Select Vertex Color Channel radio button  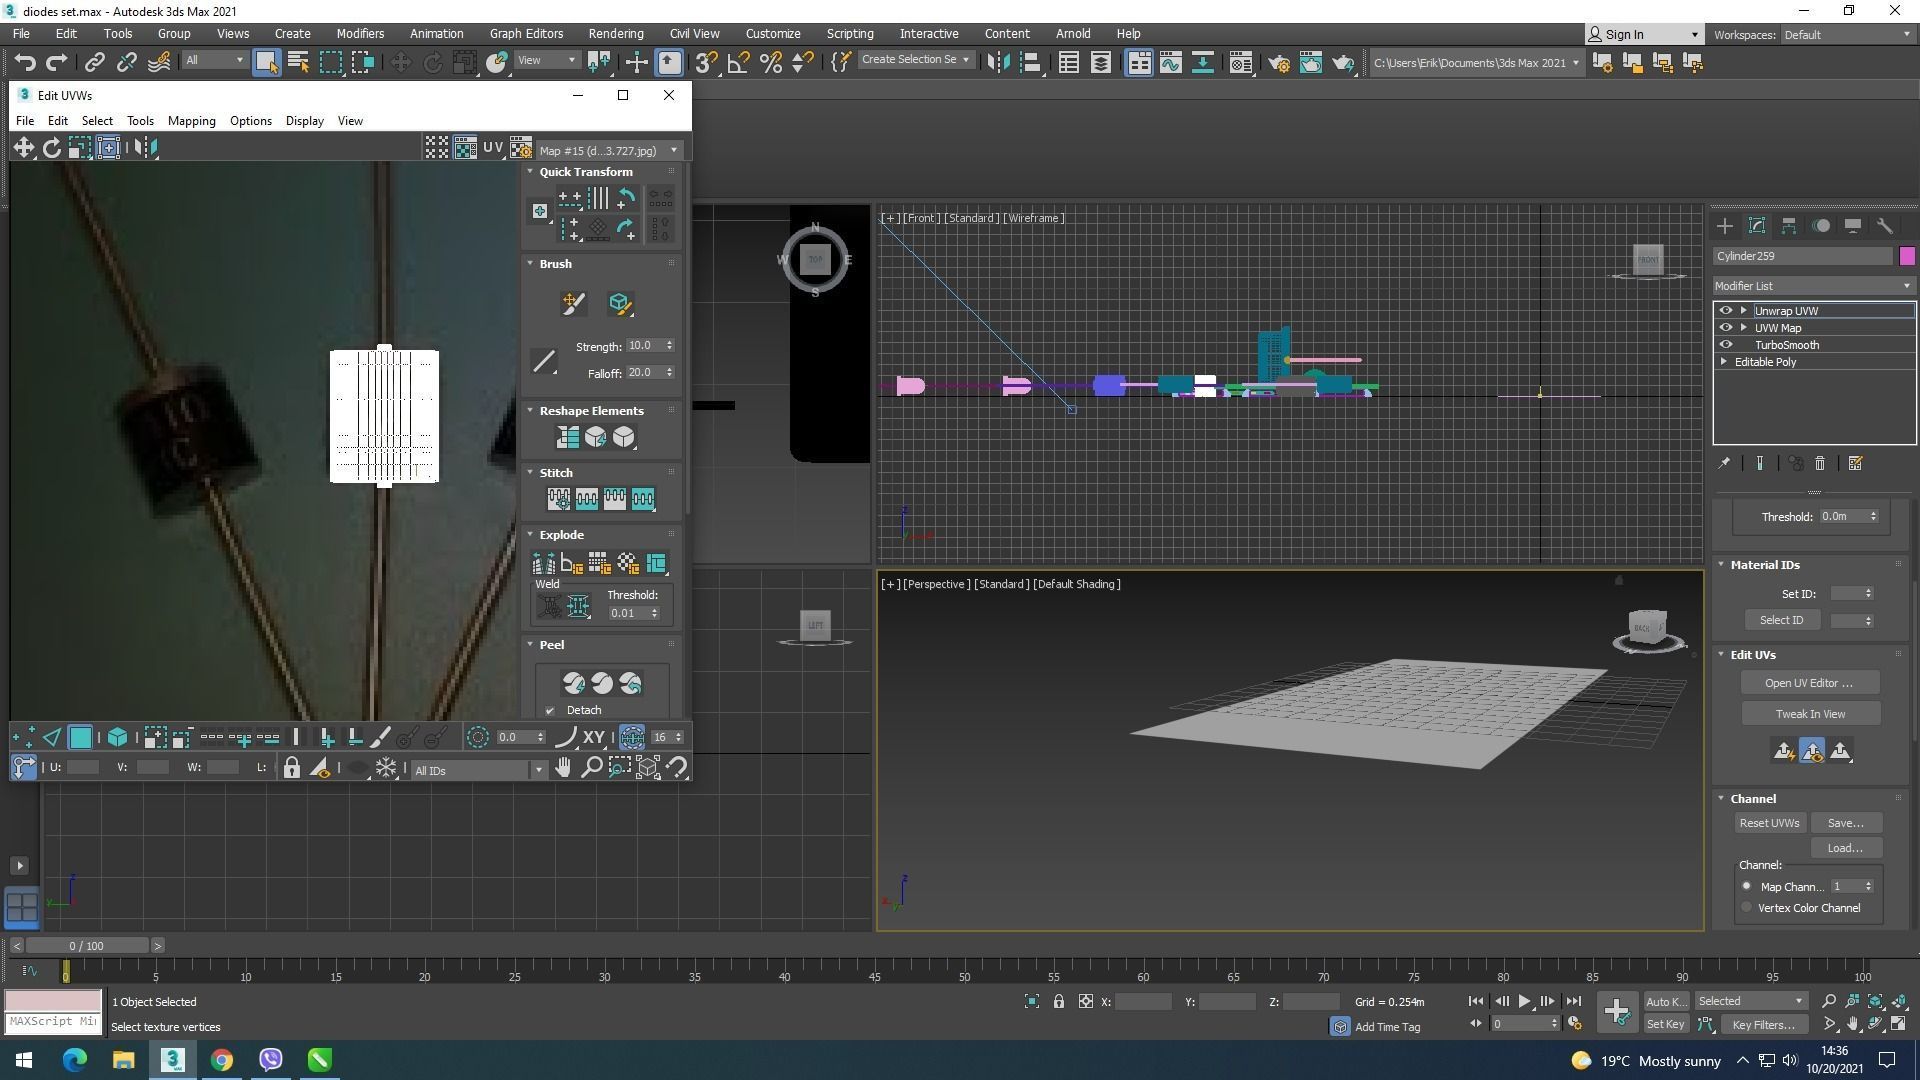pyautogui.click(x=1747, y=908)
